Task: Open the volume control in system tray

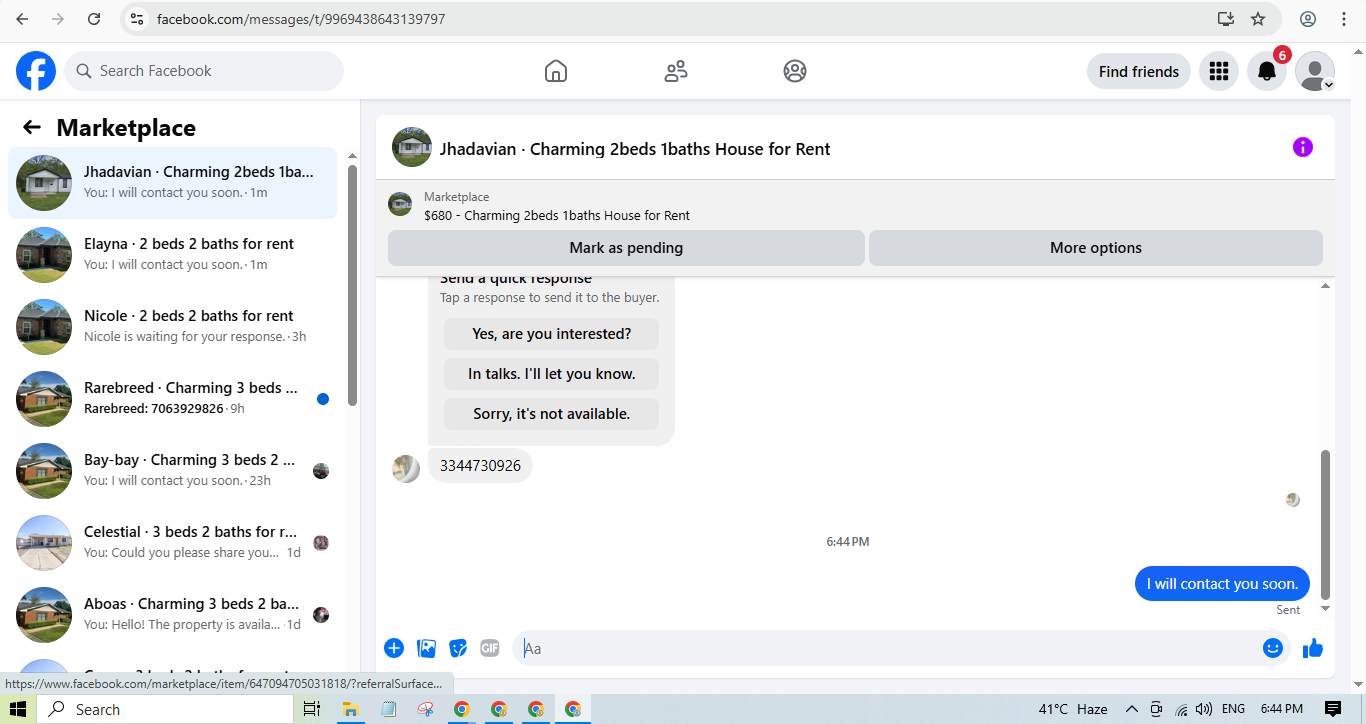Action: point(1204,709)
